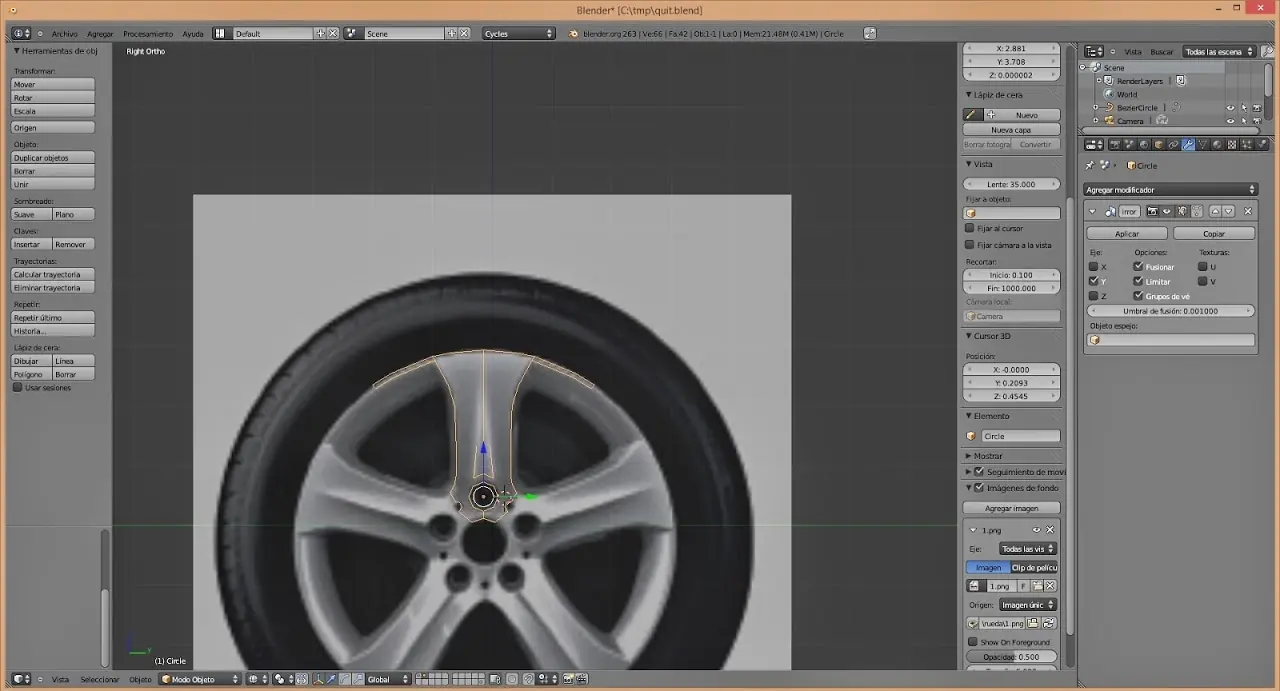Image resolution: width=1280 pixels, height=691 pixels.
Task: Click the 1.png image datablock browse icon
Action: pyautogui.click(x=974, y=585)
